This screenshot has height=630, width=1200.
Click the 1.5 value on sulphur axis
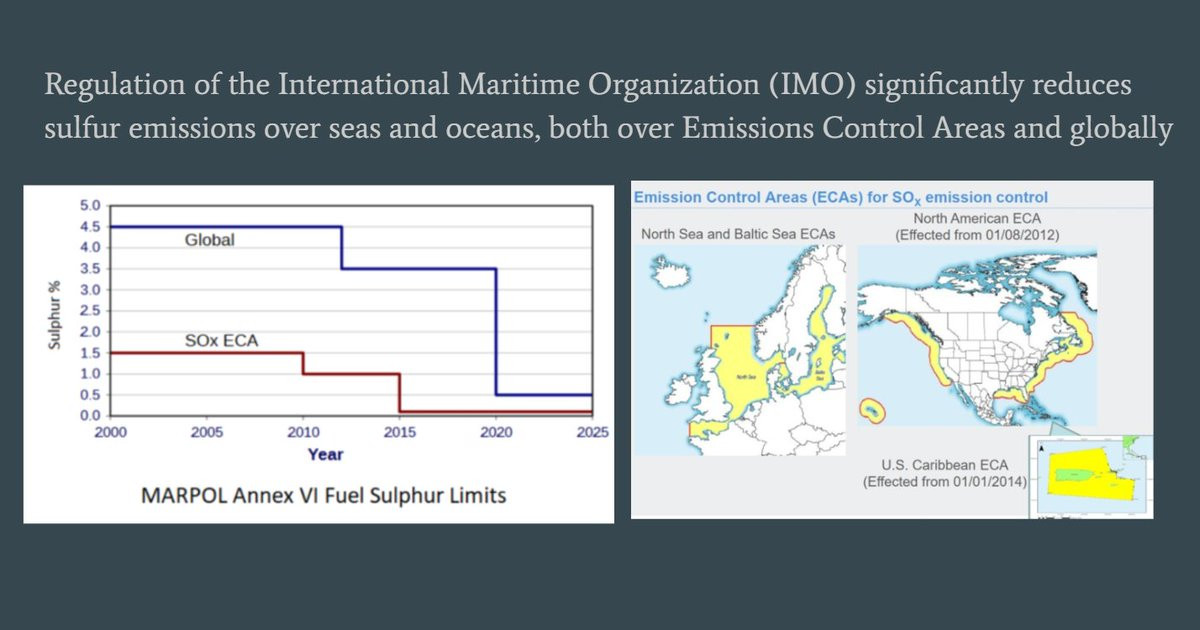90,353
